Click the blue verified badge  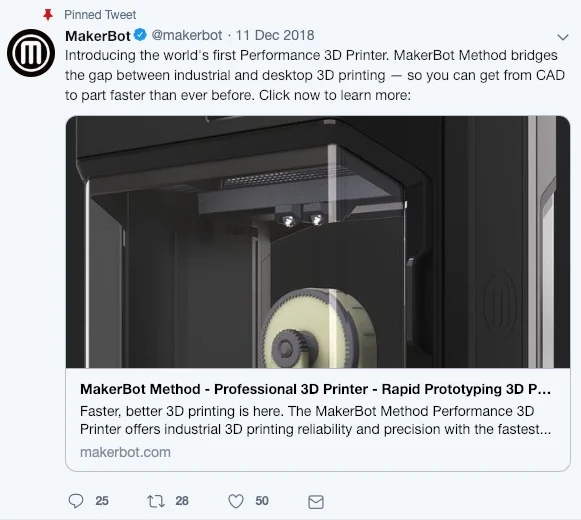click(x=140, y=35)
